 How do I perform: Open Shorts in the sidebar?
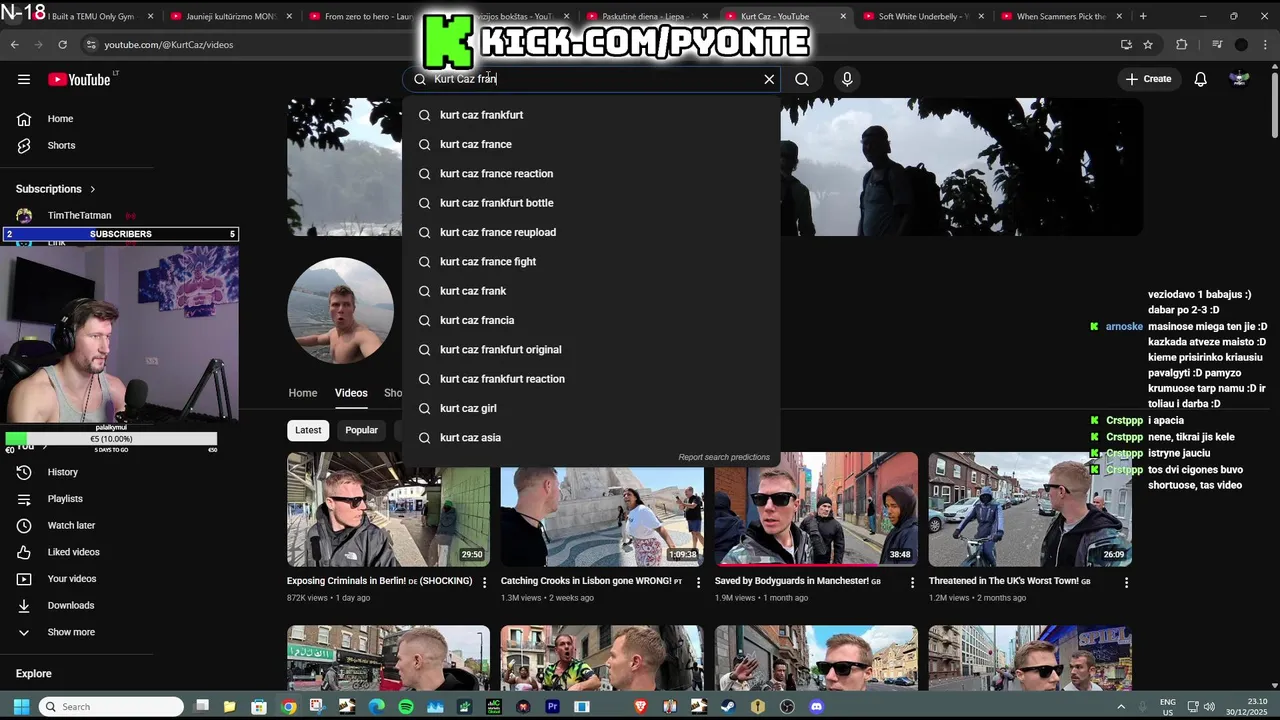[60, 145]
